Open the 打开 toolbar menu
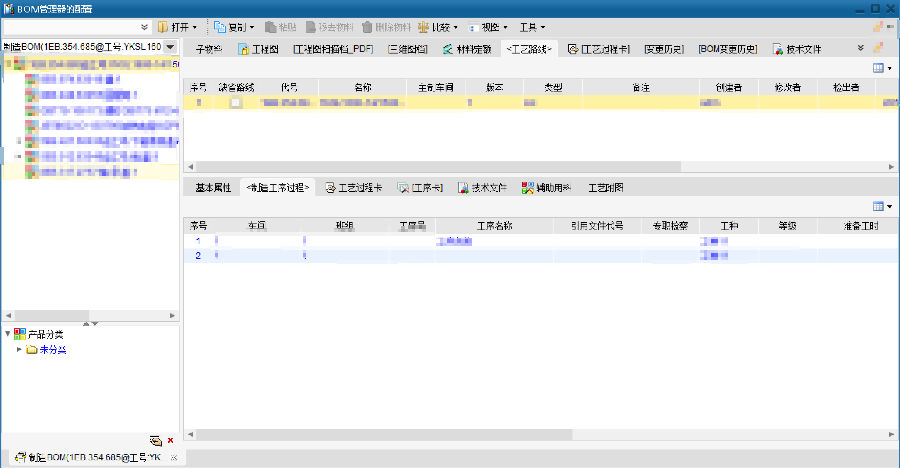The width and height of the screenshot is (900, 468). 177,27
